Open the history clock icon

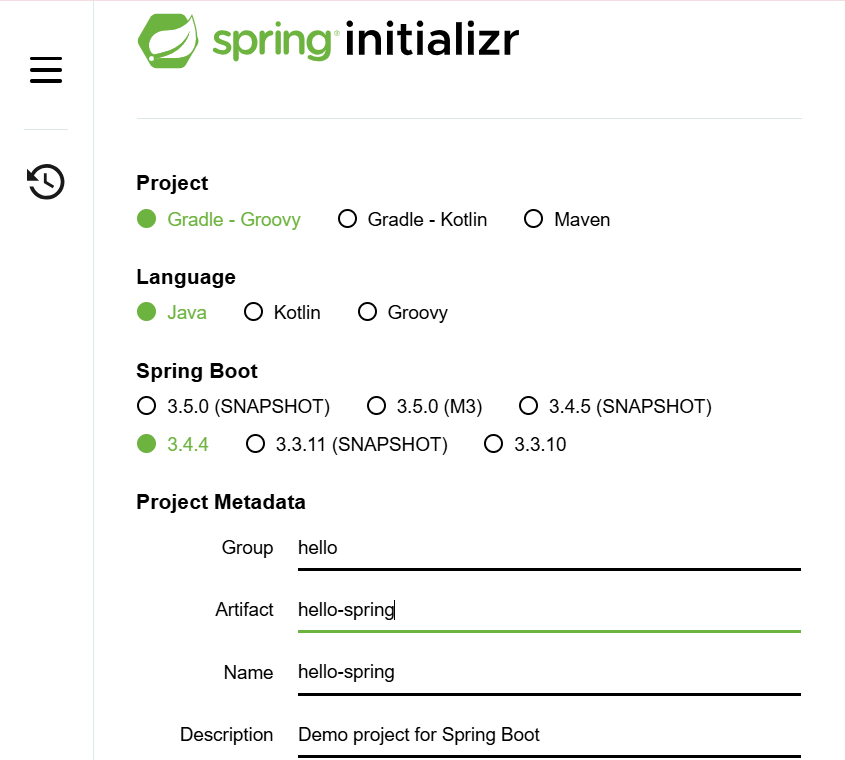point(46,182)
